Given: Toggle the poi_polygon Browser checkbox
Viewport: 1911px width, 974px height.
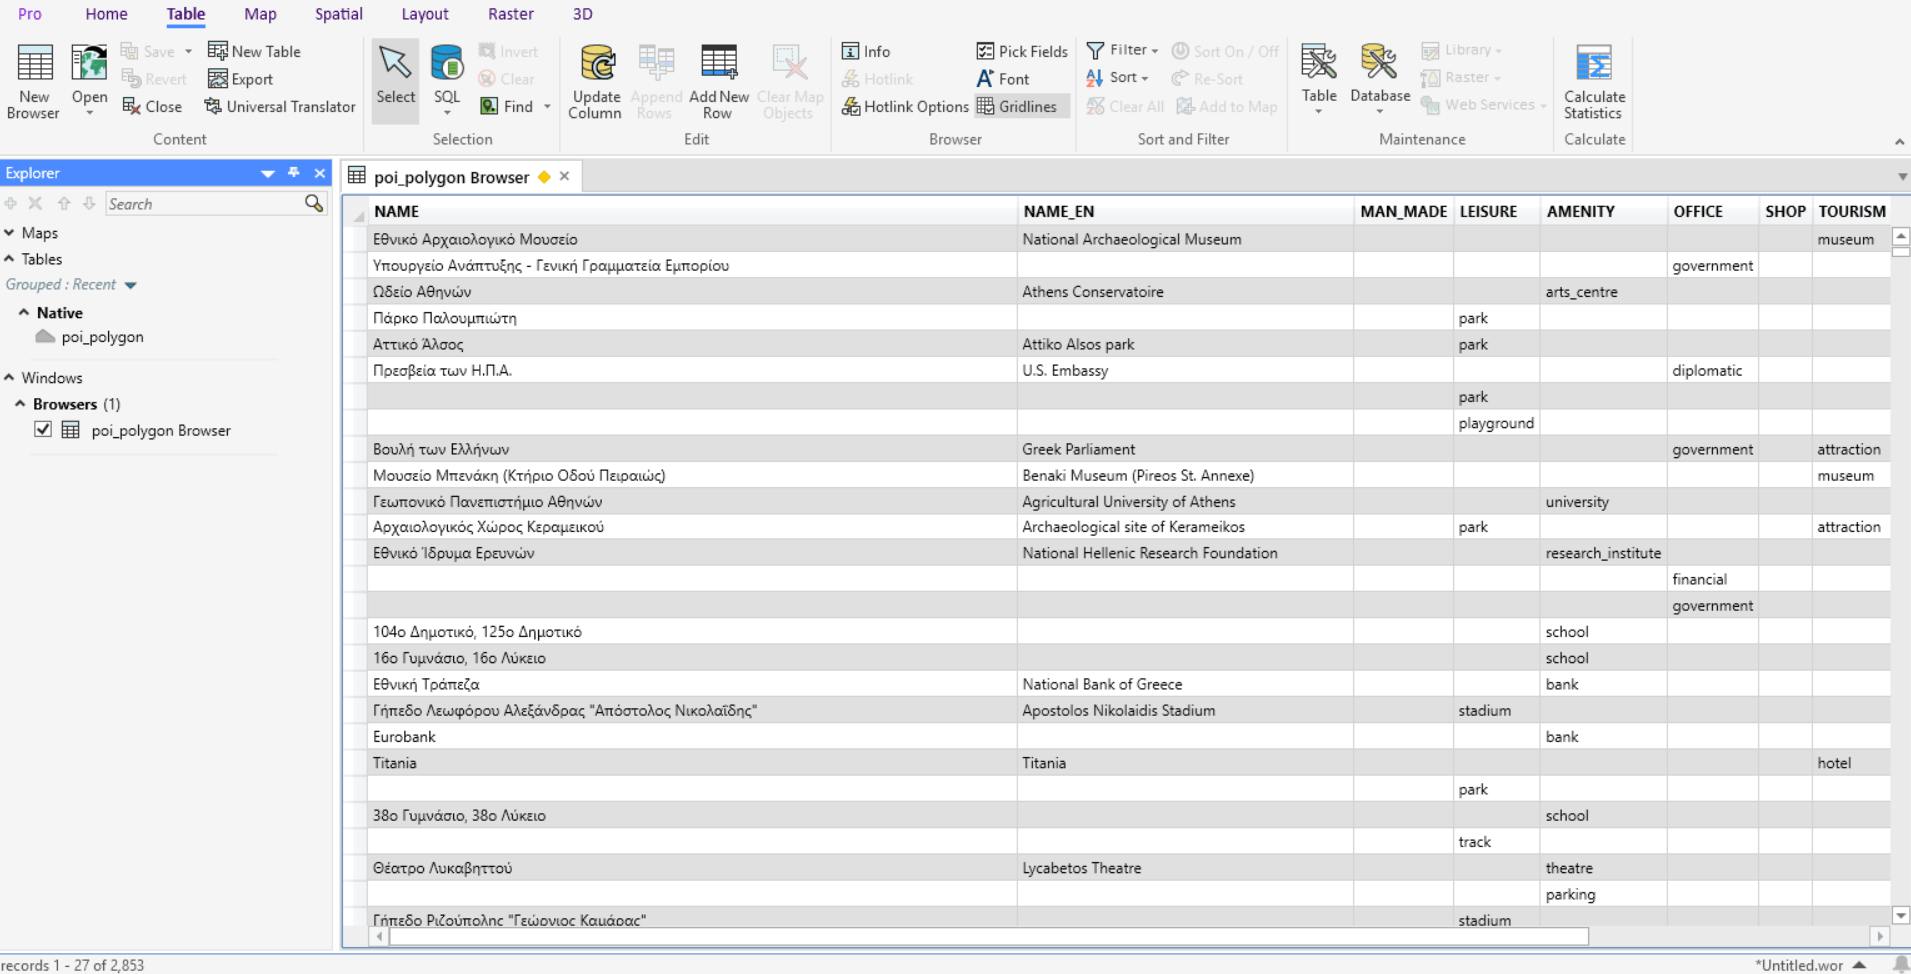Looking at the screenshot, I should tap(43, 430).
